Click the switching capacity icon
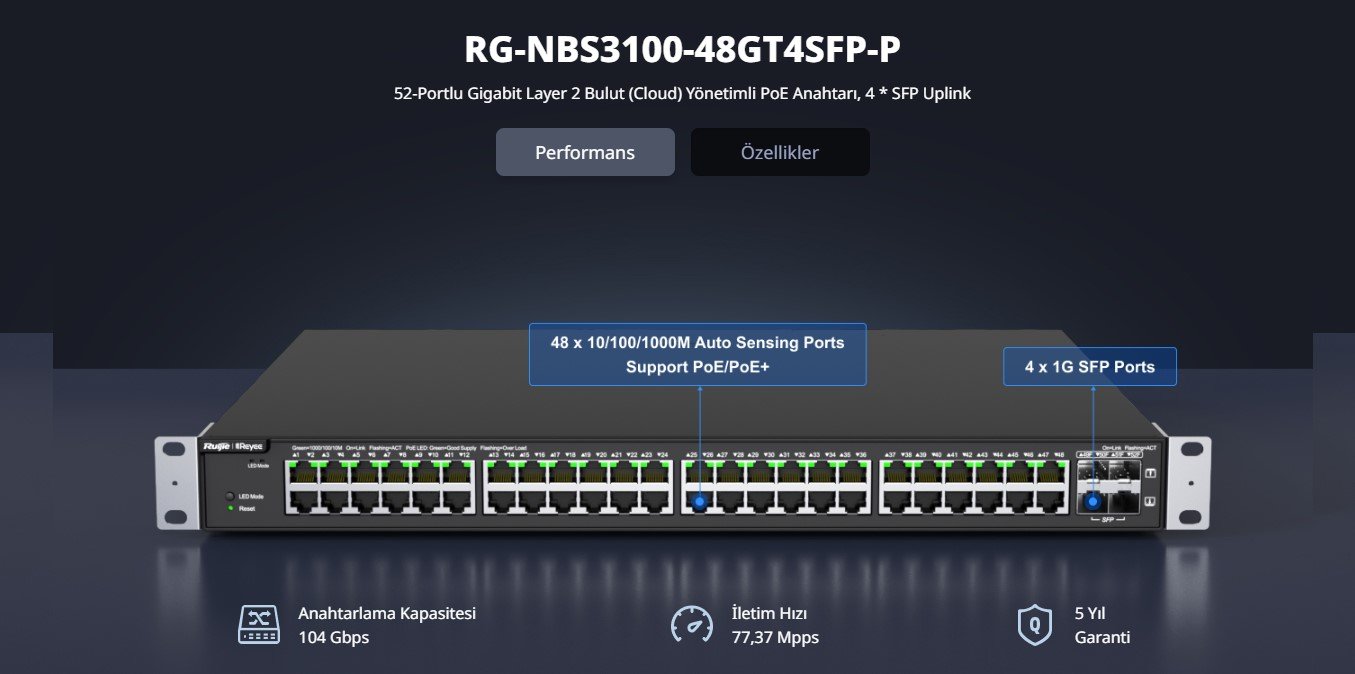Screen dimensions: 1355x674 [259, 625]
